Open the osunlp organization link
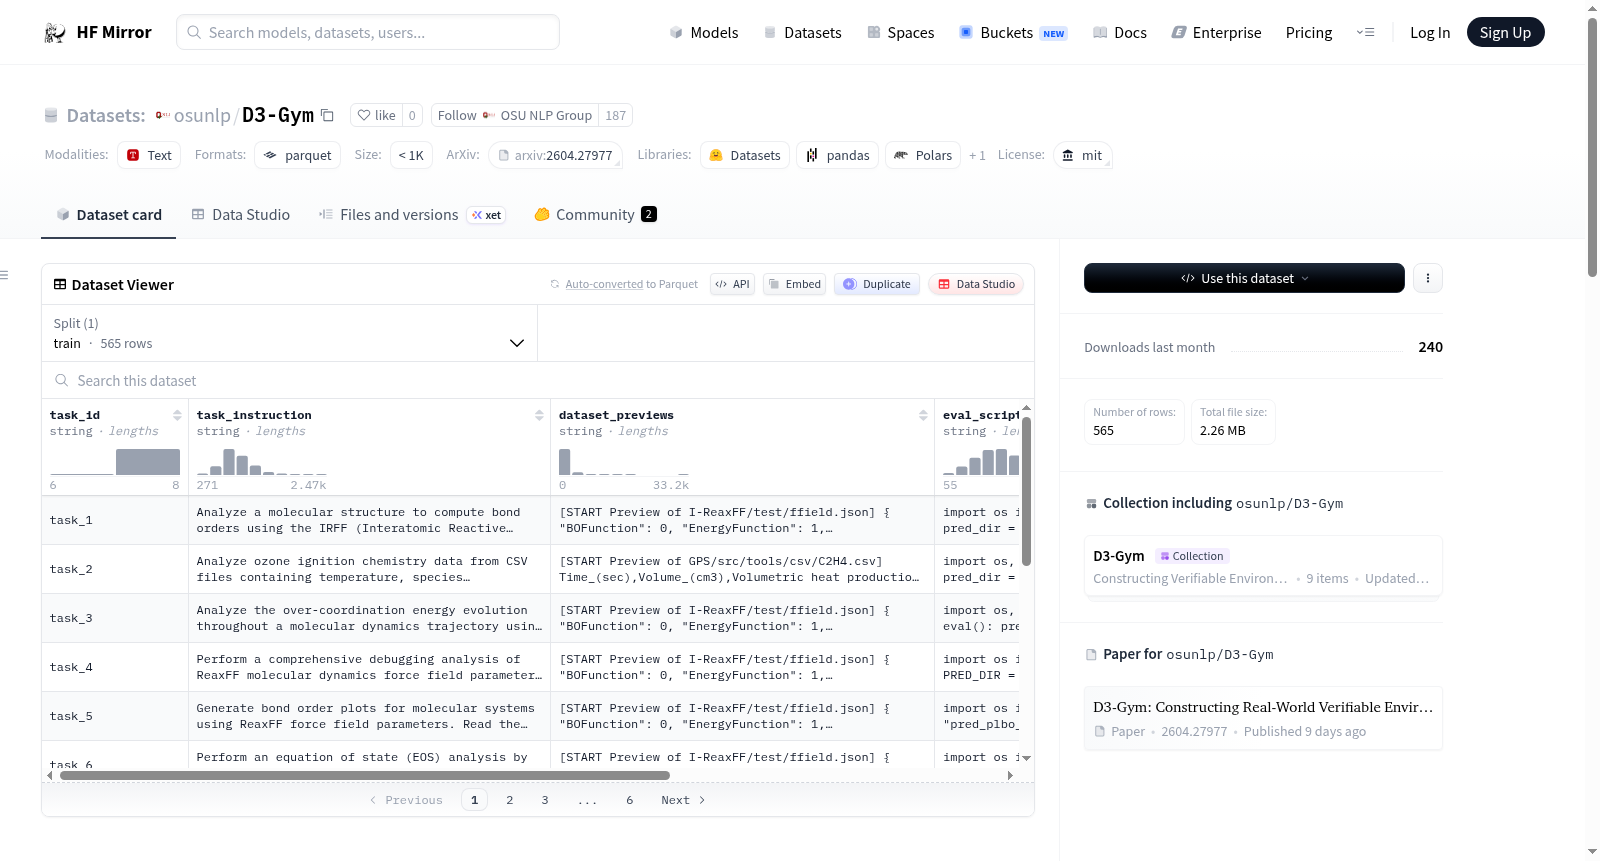The height and width of the screenshot is (861, 1600). click(x=202, y=115)
